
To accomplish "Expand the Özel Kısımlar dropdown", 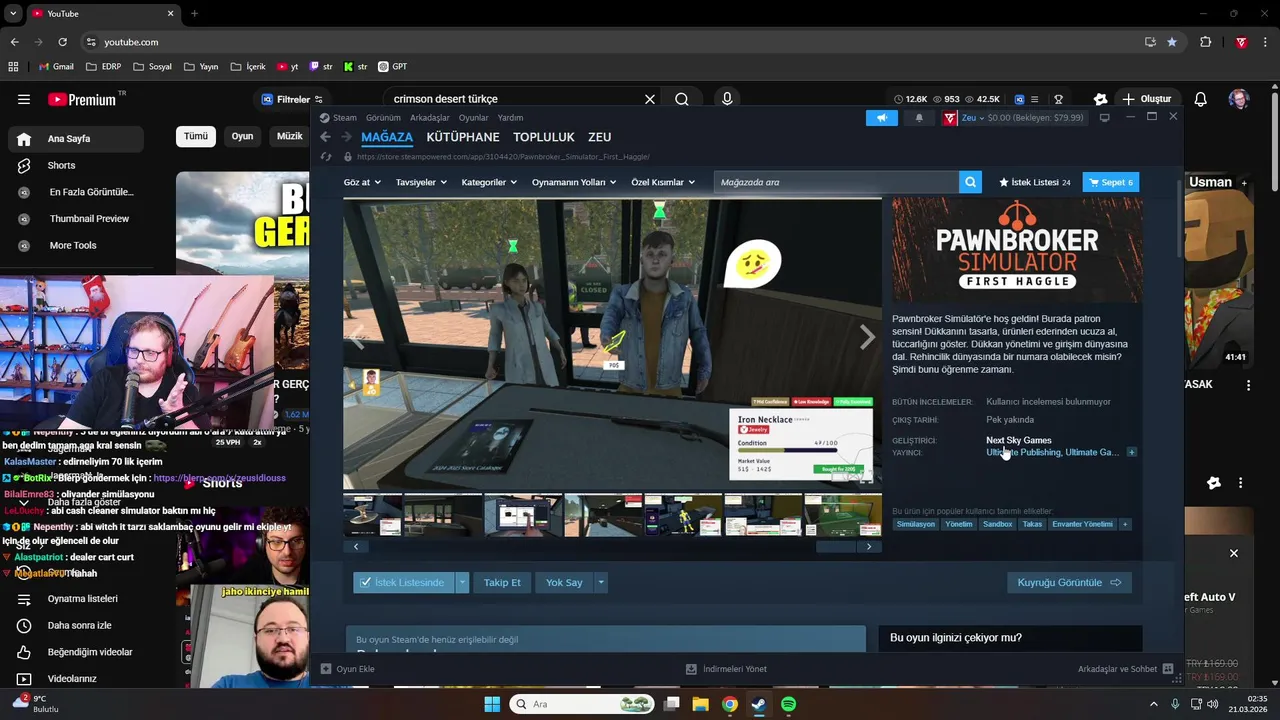I will pos(663,182).
